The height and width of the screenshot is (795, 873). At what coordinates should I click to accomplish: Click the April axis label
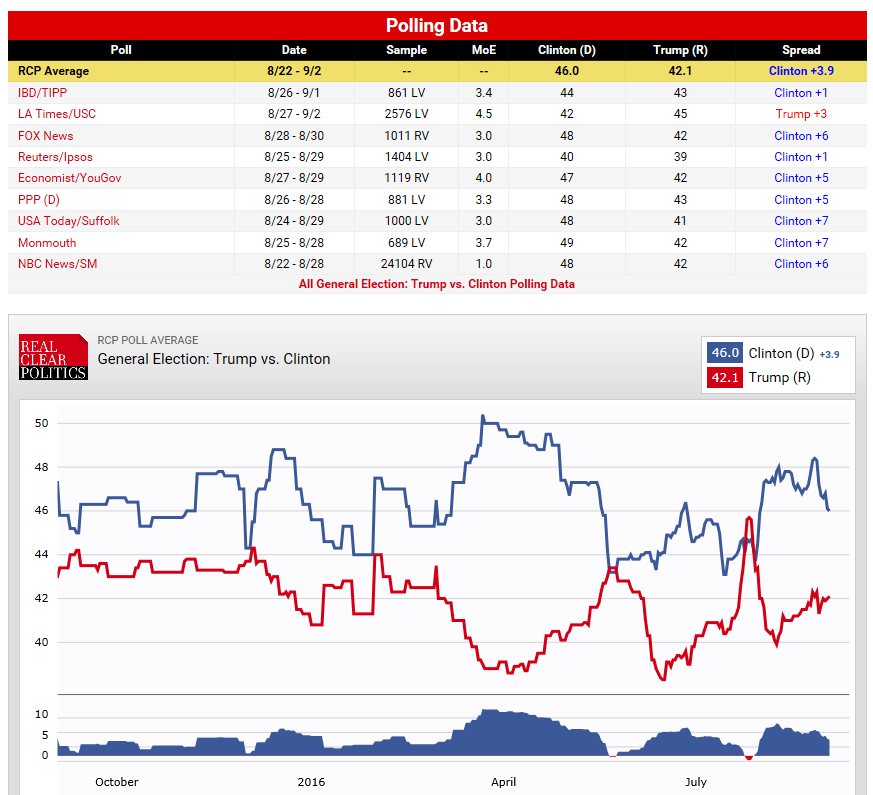pos(503,782)
